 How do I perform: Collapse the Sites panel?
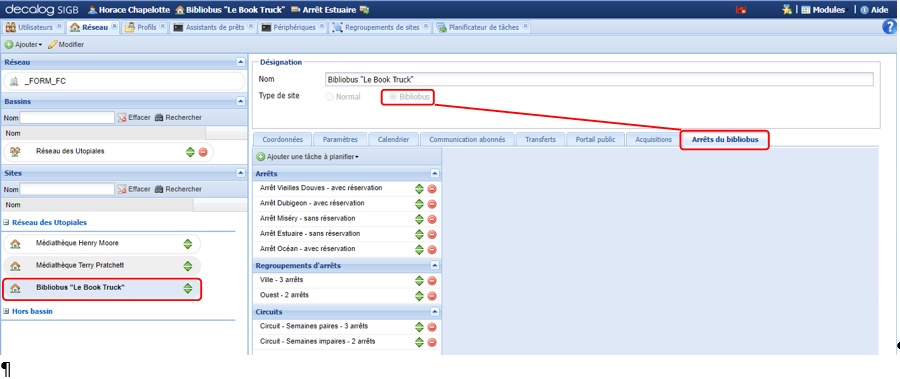click(x=240, y=173)
